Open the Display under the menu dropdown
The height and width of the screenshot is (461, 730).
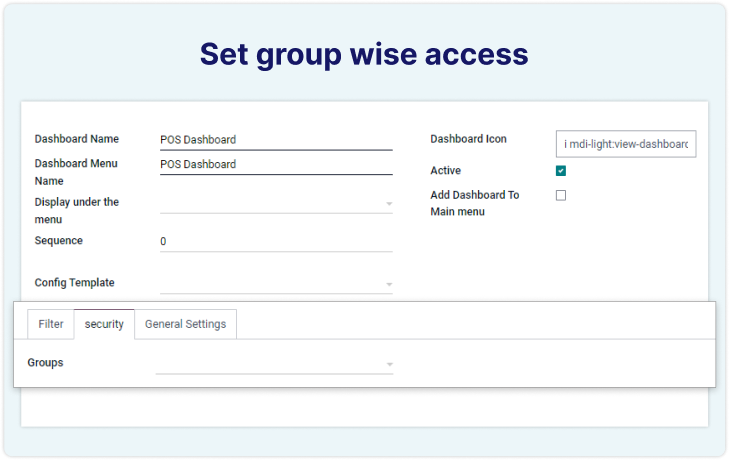(275, 203)
